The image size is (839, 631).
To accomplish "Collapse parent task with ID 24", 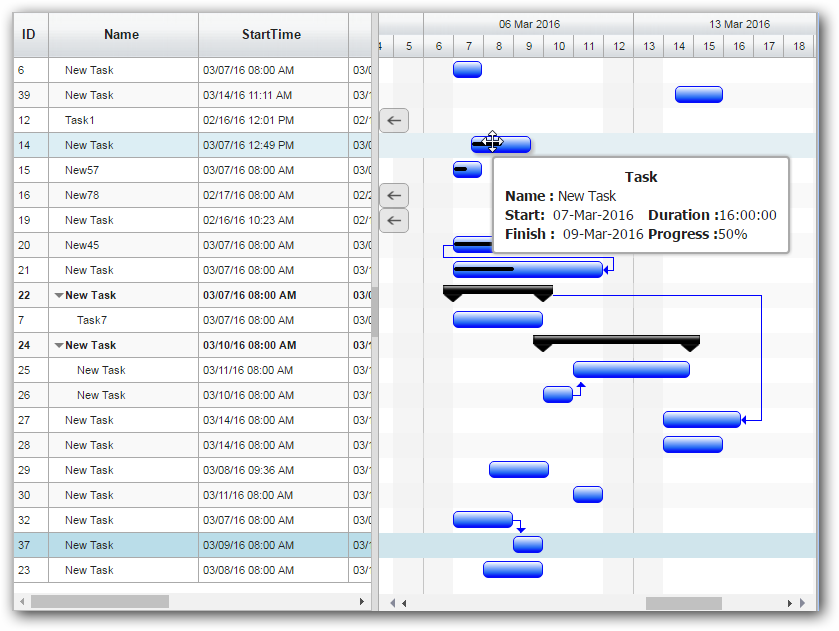I will 59,346.
